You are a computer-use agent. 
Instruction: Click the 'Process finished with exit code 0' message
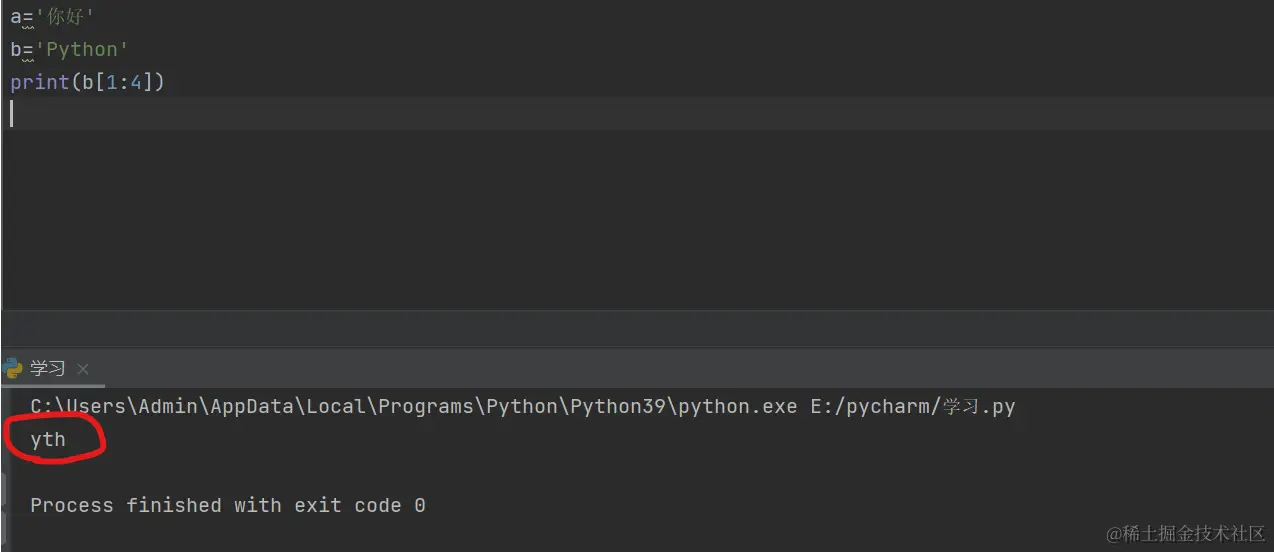coord(227,506)
